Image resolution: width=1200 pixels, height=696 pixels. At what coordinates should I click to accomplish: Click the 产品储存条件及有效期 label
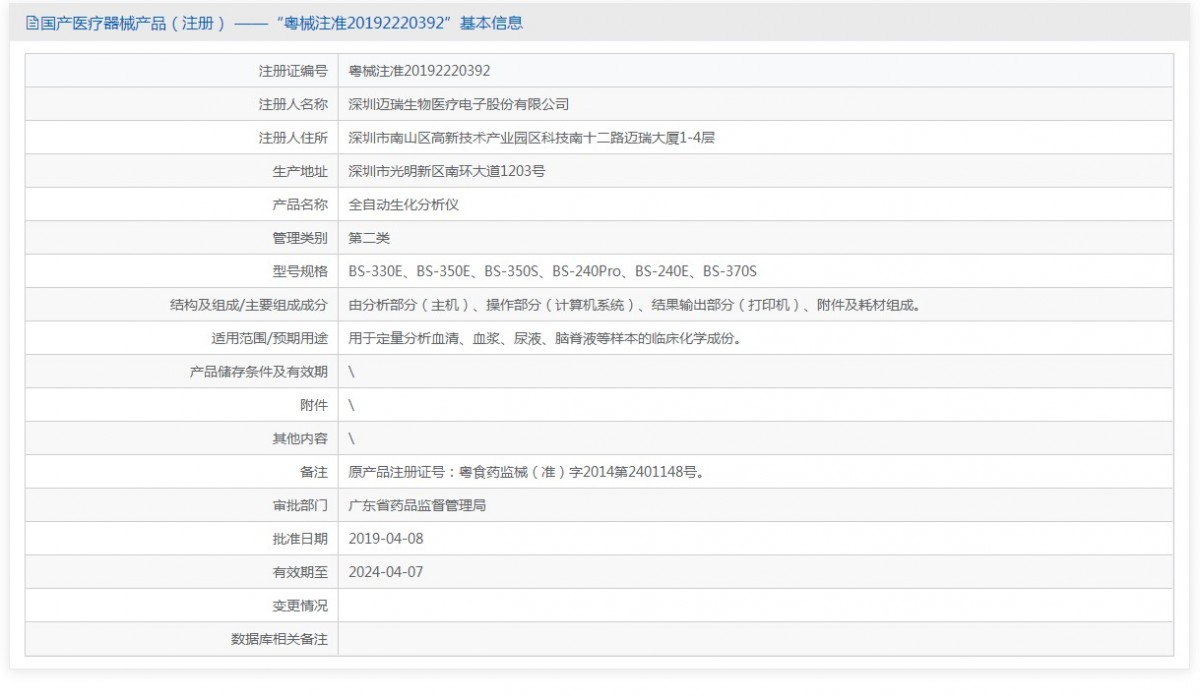point(259,372)
